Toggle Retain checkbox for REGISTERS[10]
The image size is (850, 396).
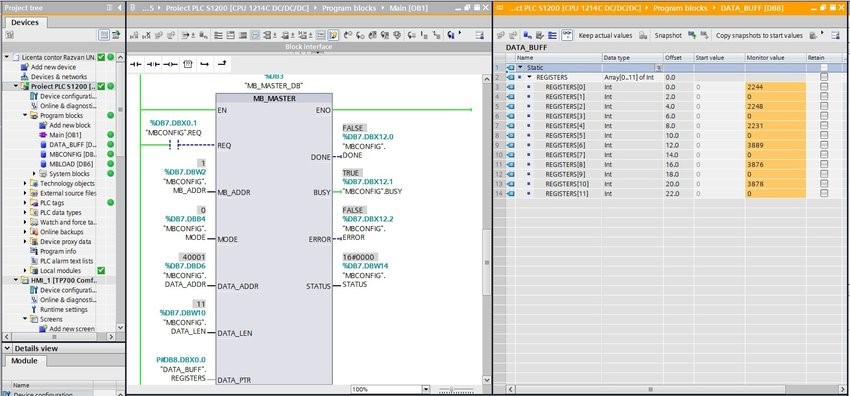824,184
